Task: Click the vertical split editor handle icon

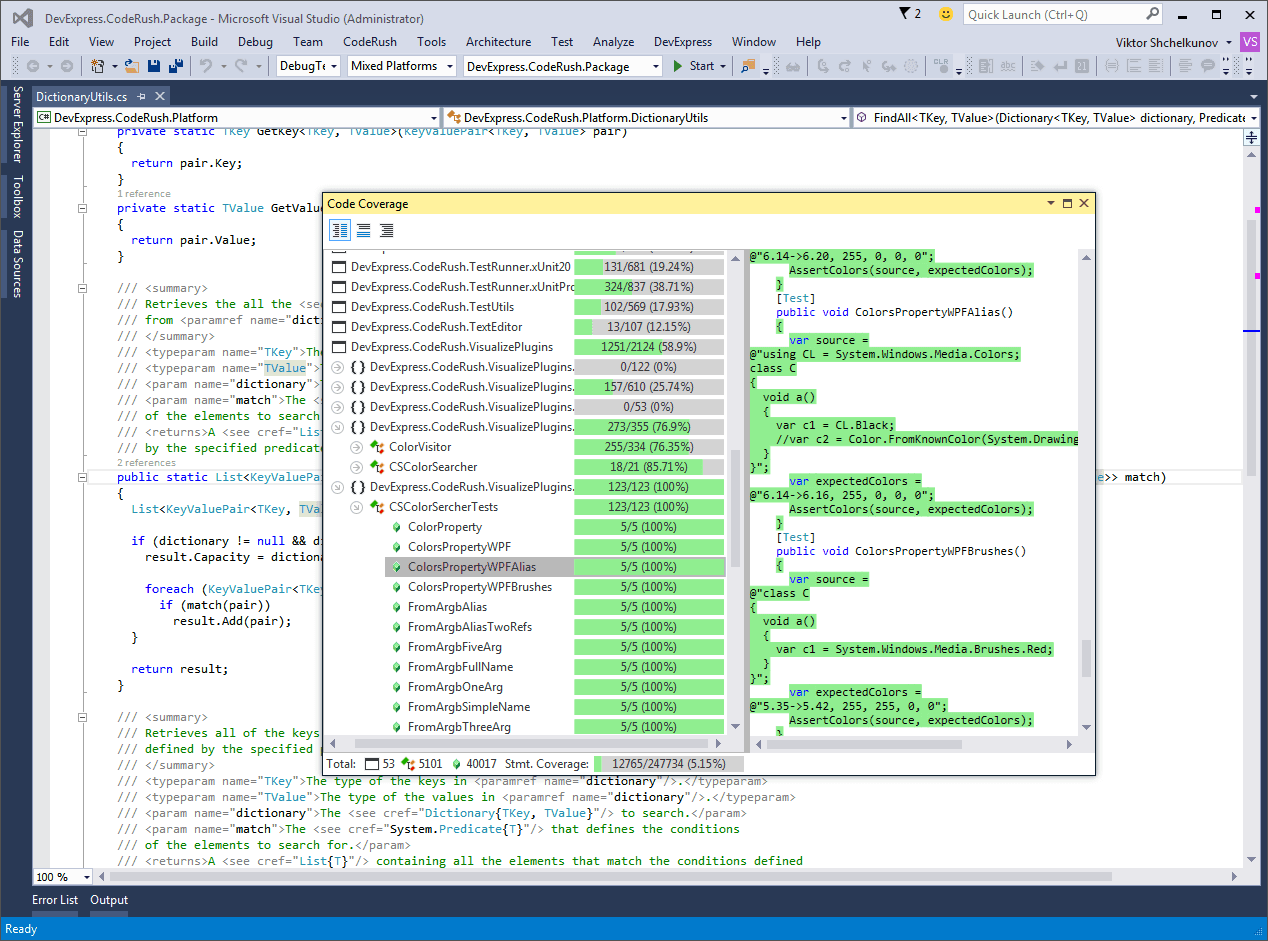Action: coord(1250,138)
